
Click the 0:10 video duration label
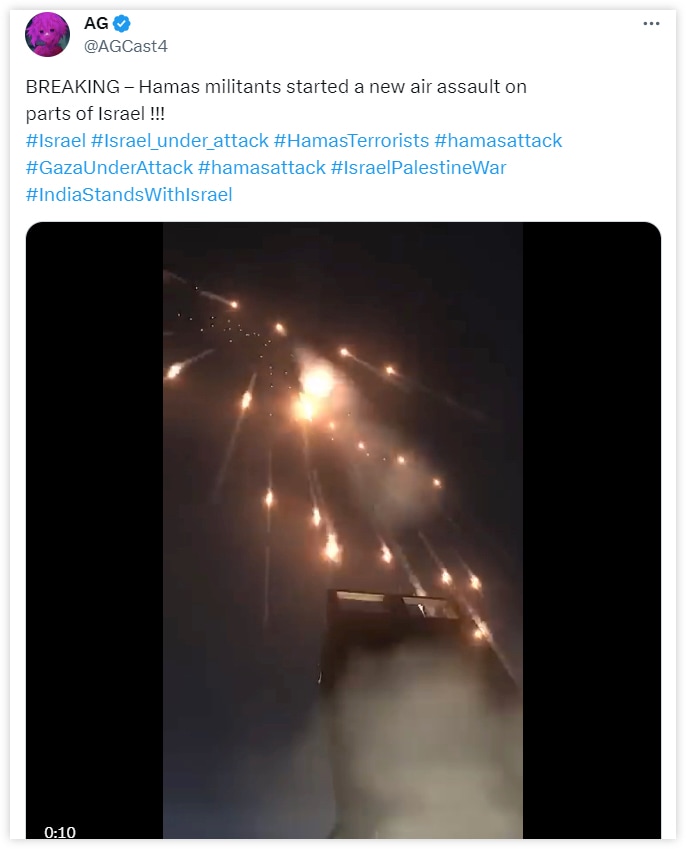point(60,832)
